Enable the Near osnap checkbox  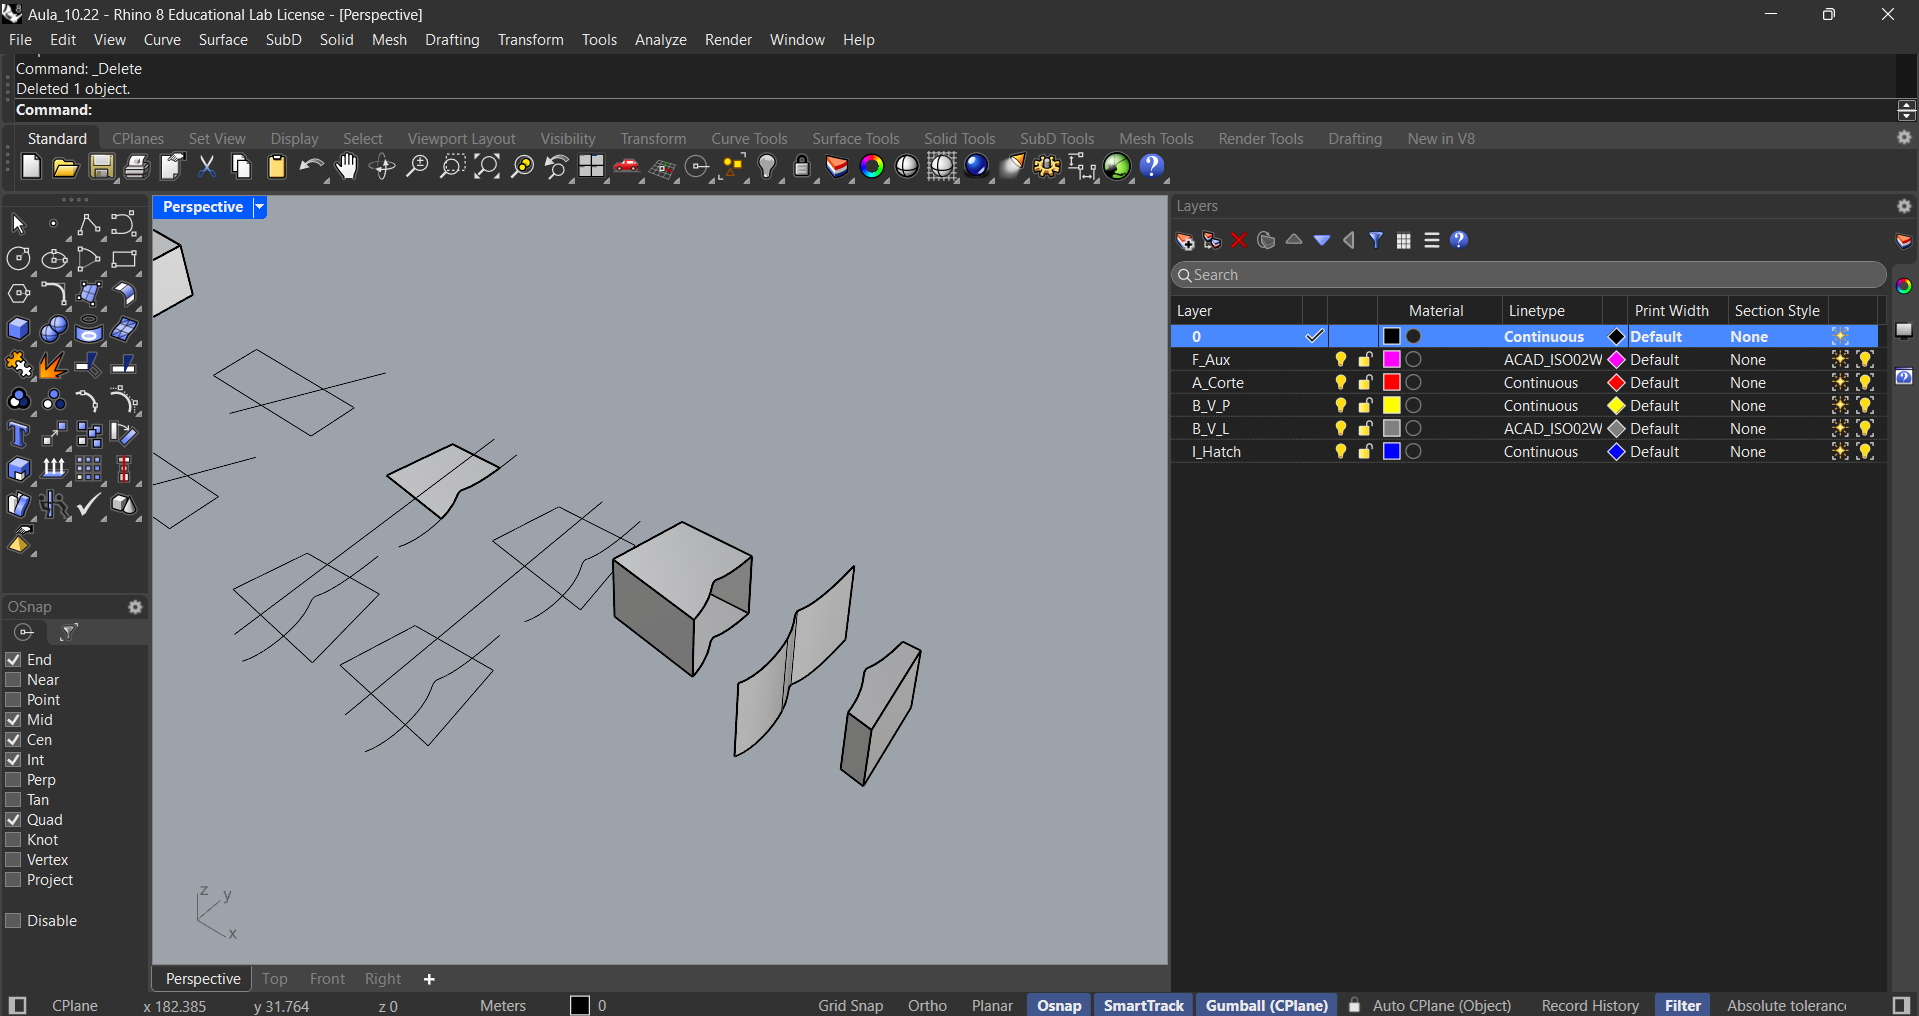coord(13,680)
